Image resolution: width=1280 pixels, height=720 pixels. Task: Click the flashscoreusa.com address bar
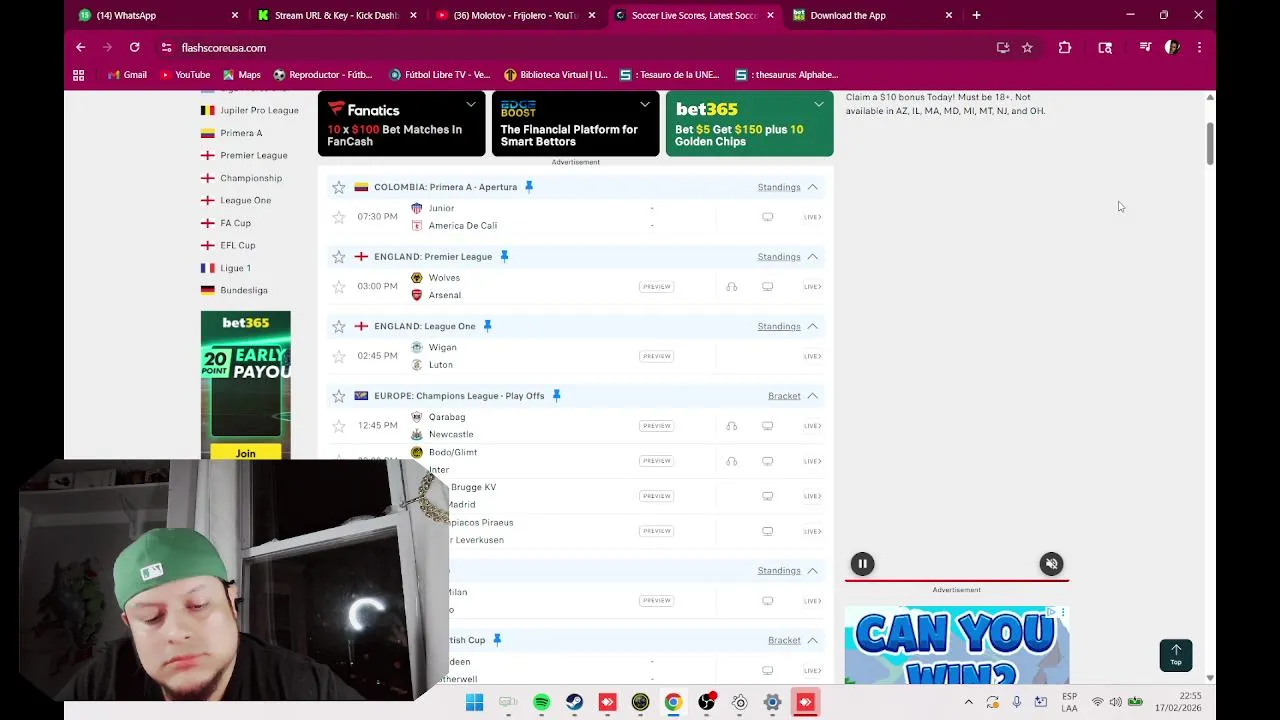pyautogui.click(x=580, y=47)
